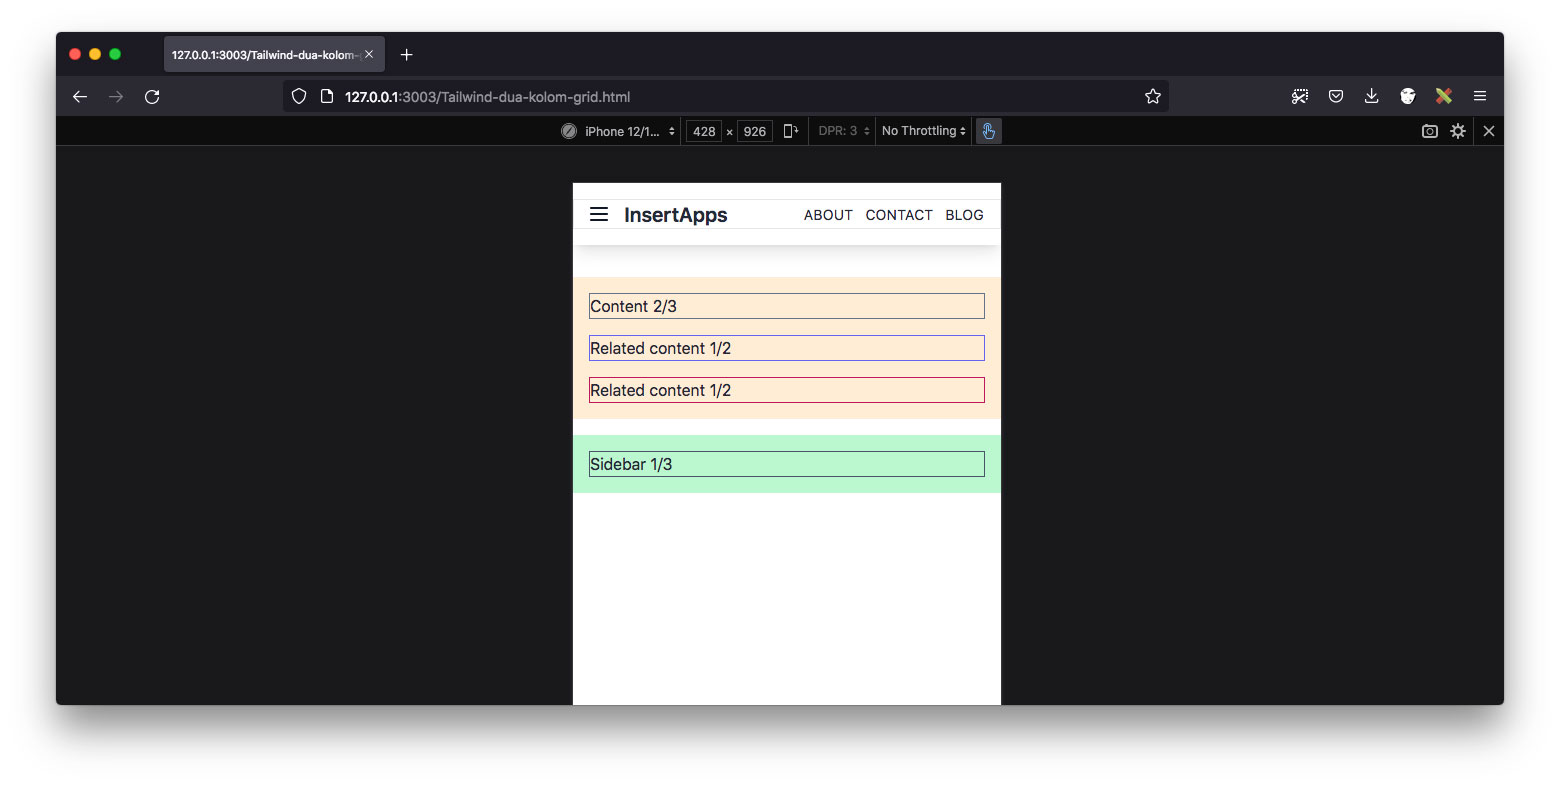
Task: Open the No Throttling dropdown
Action: (924, 131)
